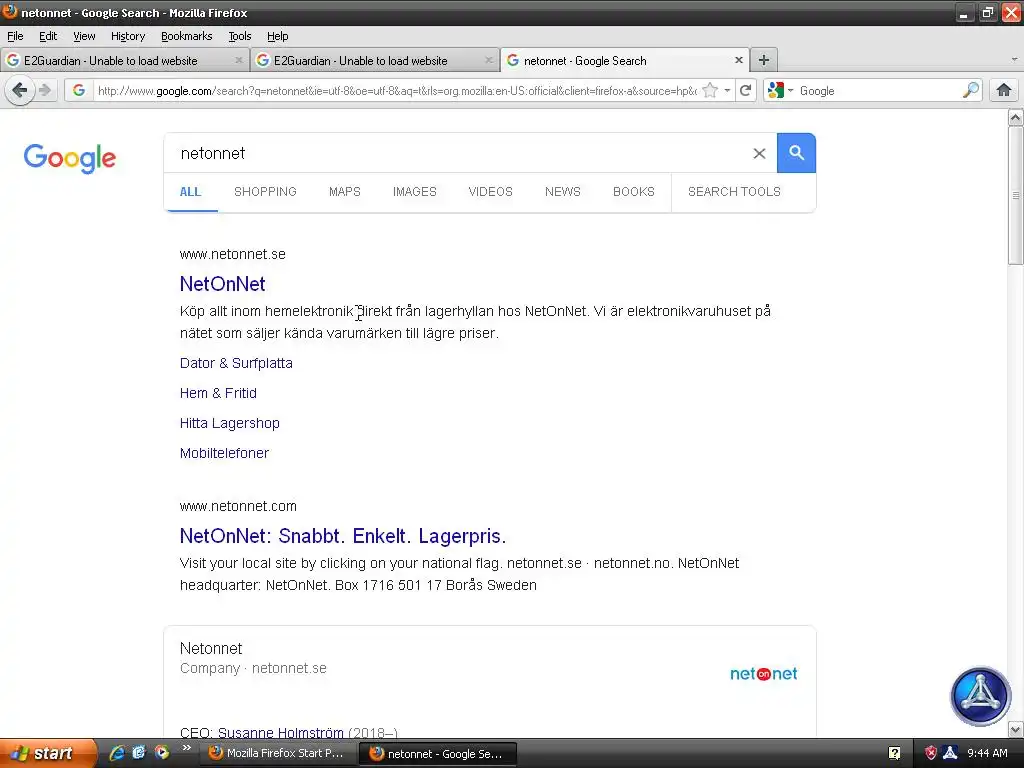The height and width of the screenshot is (768, 1024).
Task: Open the Hem & Fritid sitelink
Action: click(x=218, y=393)
